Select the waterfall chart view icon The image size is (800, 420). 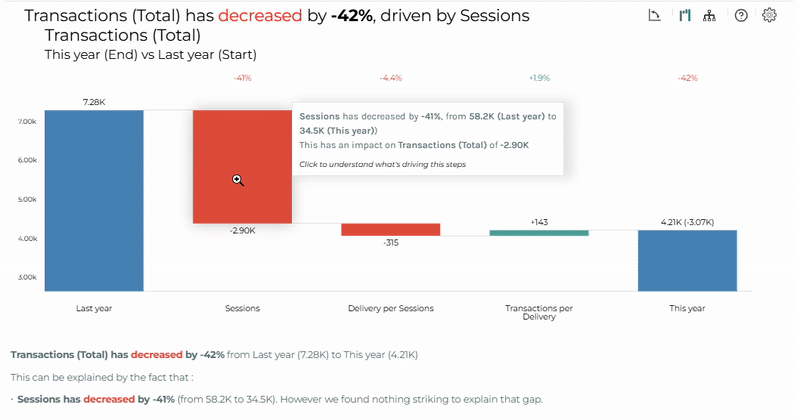point(685,15)
